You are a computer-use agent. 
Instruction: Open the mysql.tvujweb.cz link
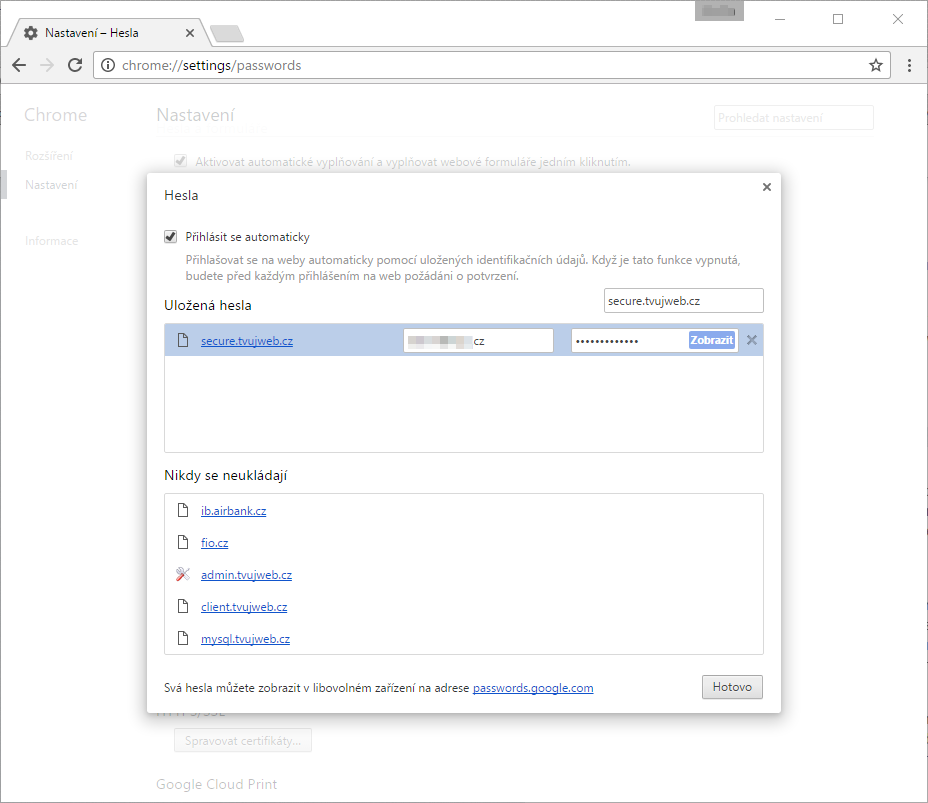pos(245,639)
